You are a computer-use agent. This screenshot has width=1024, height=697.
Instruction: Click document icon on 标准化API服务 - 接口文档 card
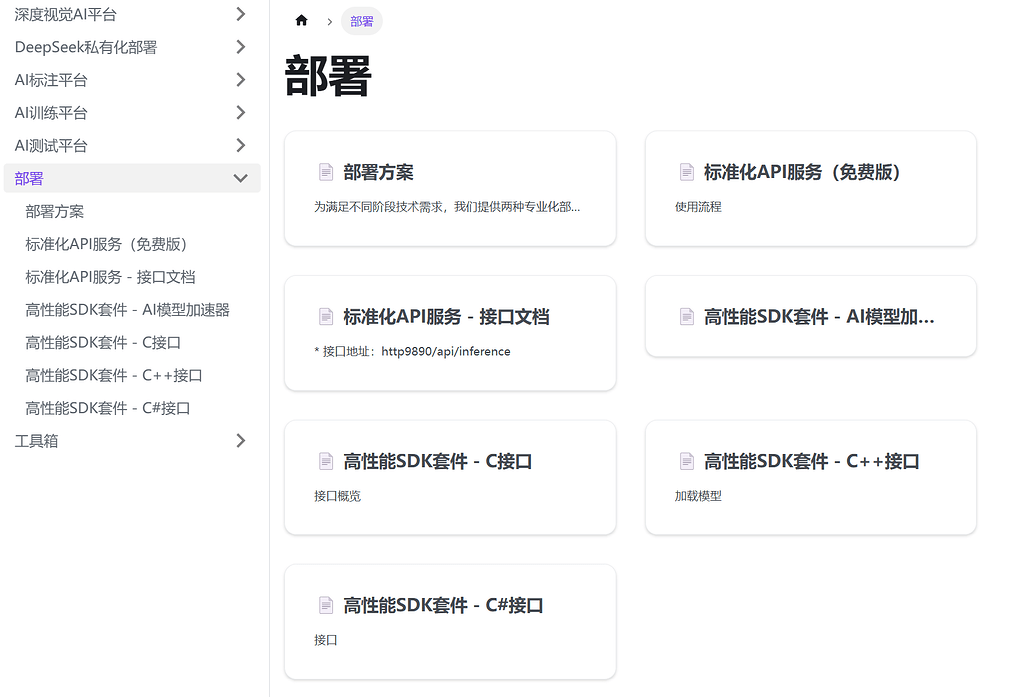[x=325, y=317]
